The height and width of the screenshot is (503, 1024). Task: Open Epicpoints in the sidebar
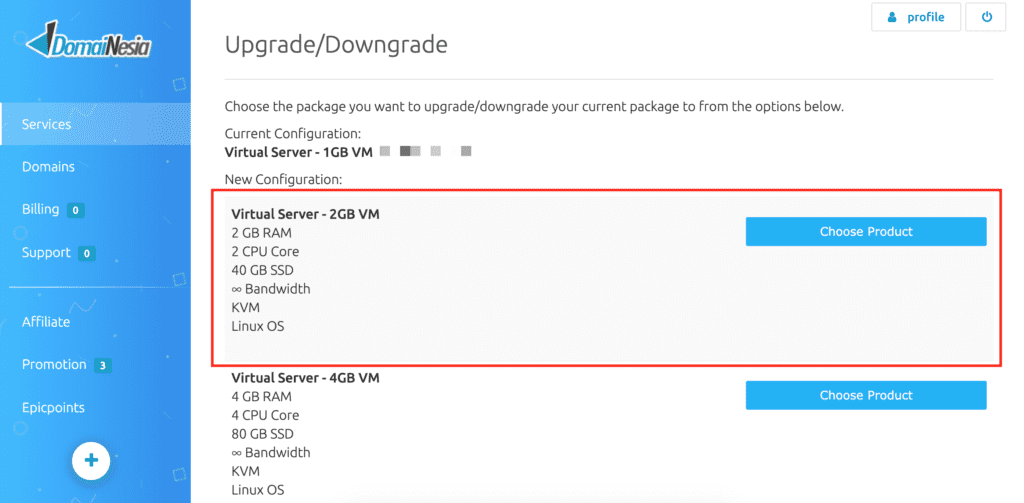[x=54, y=408]
